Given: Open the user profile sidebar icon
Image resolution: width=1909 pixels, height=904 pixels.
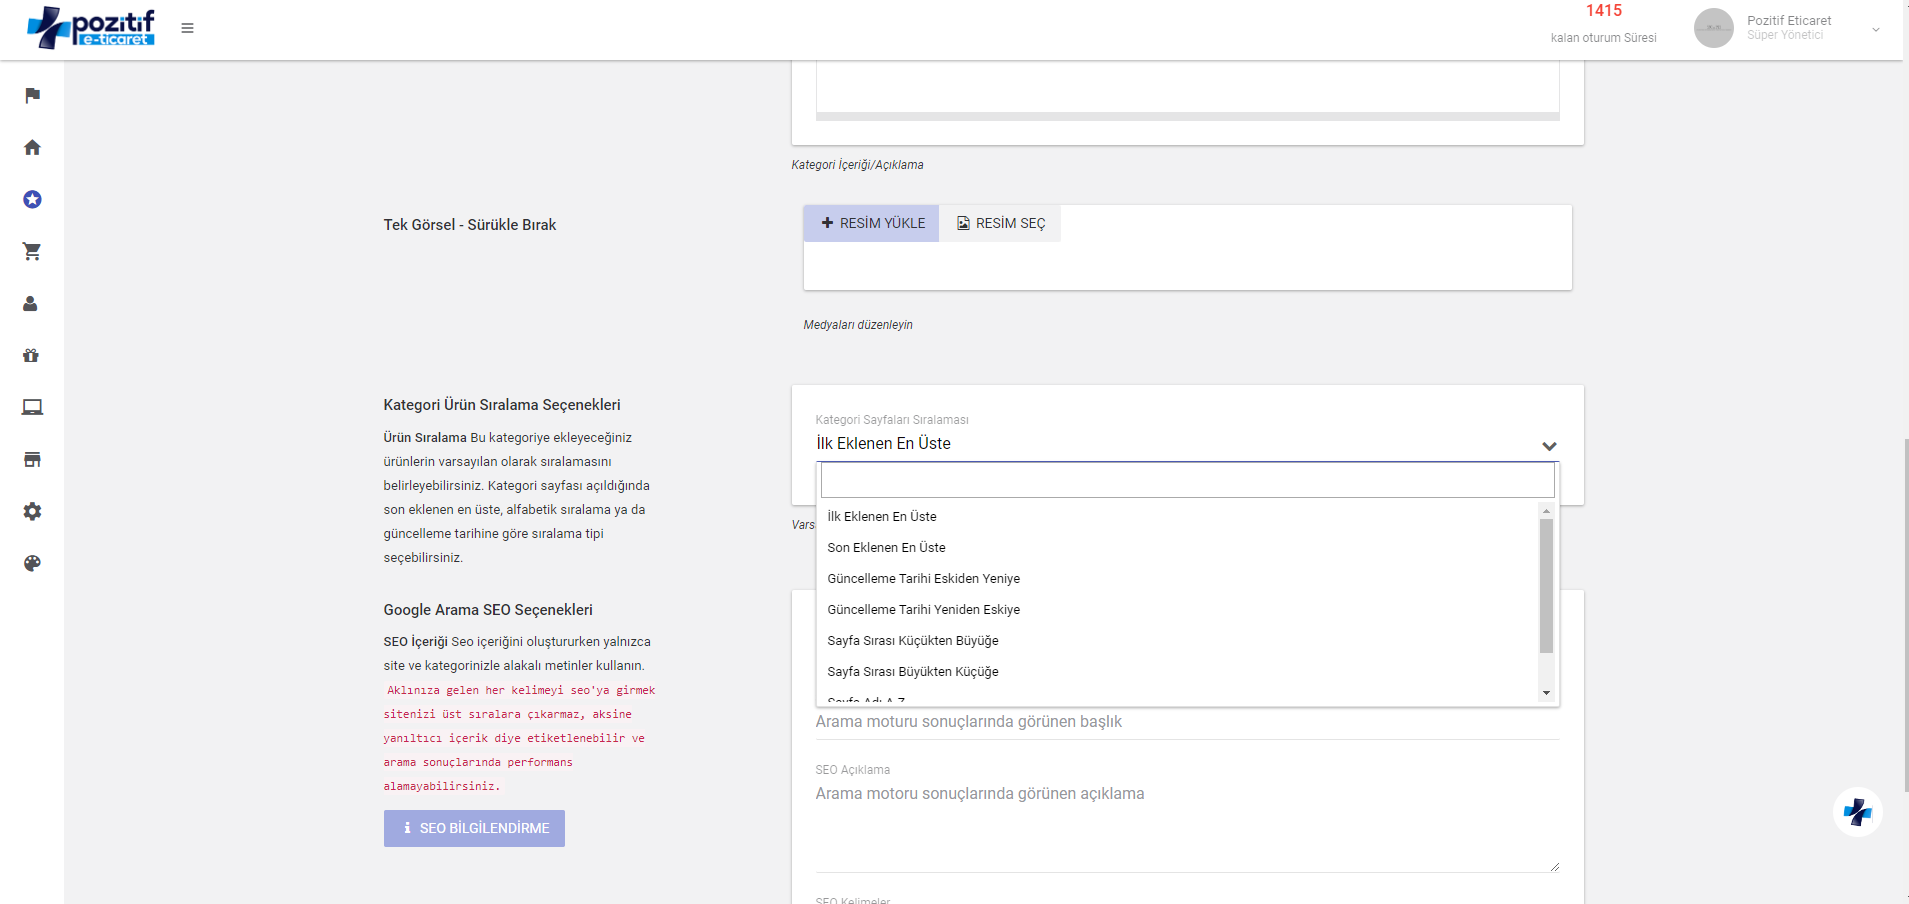Looking at the screenshot, I should 31,303.
